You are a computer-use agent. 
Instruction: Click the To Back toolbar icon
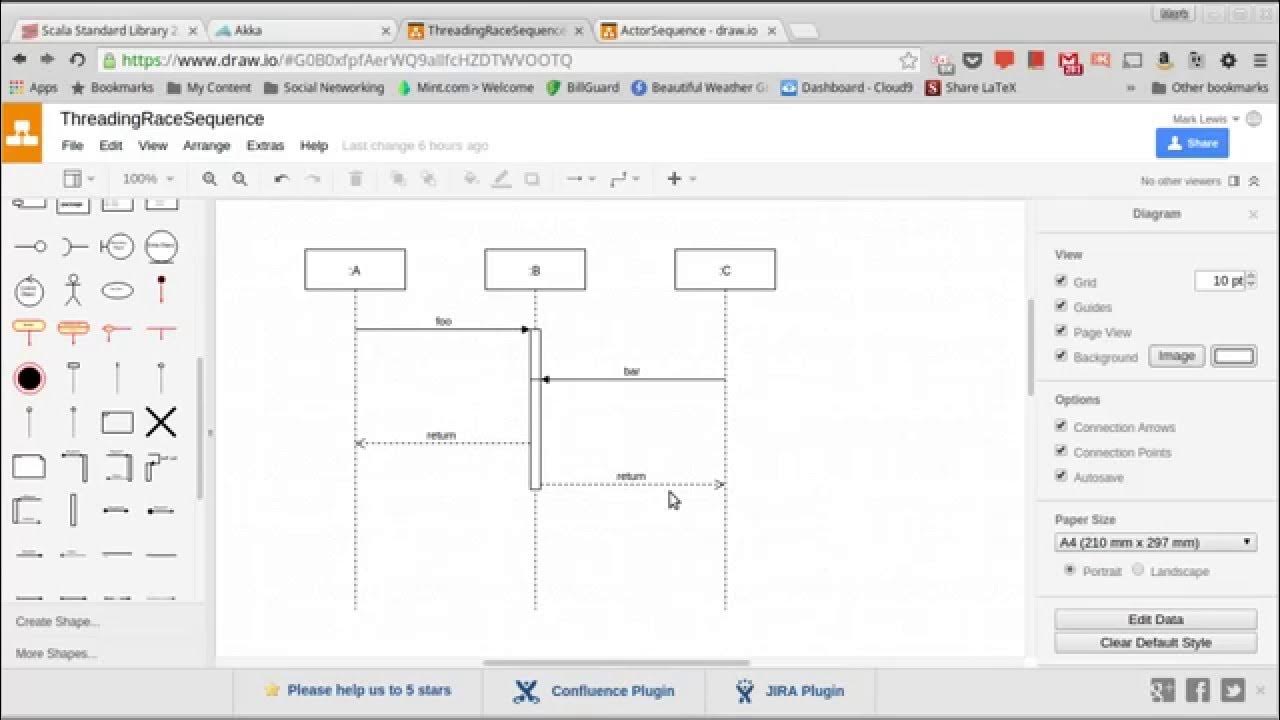pos(428,179)
